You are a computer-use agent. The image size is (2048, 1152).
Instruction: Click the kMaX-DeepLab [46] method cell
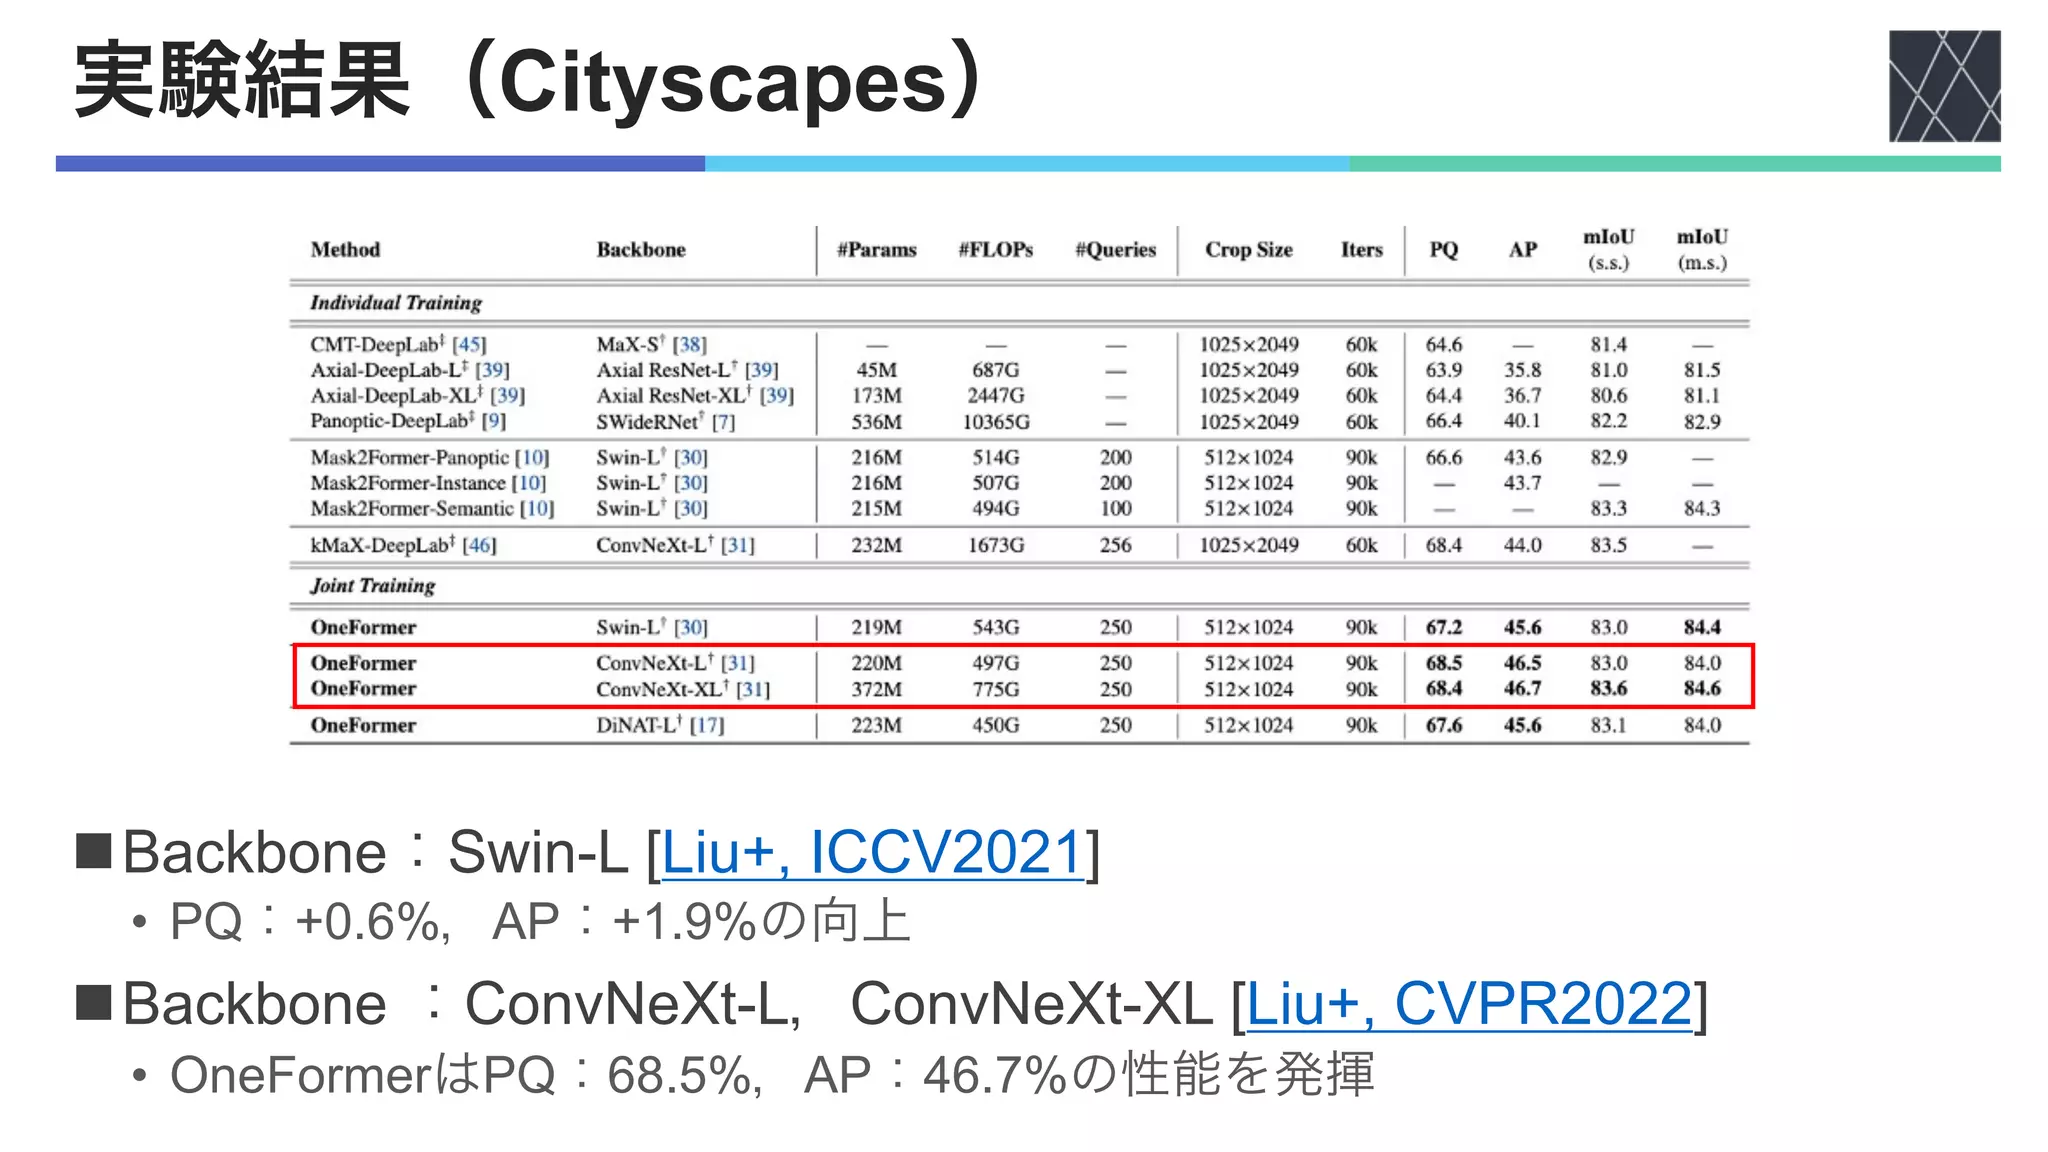click(403, 546)
